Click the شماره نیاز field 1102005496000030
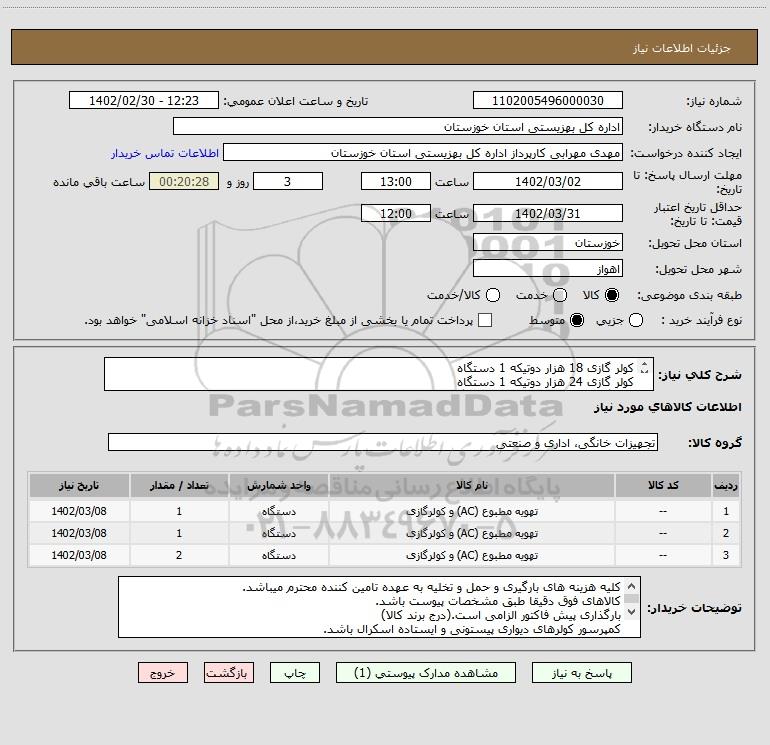Screen dimensions: 770x745 point(548,100)
